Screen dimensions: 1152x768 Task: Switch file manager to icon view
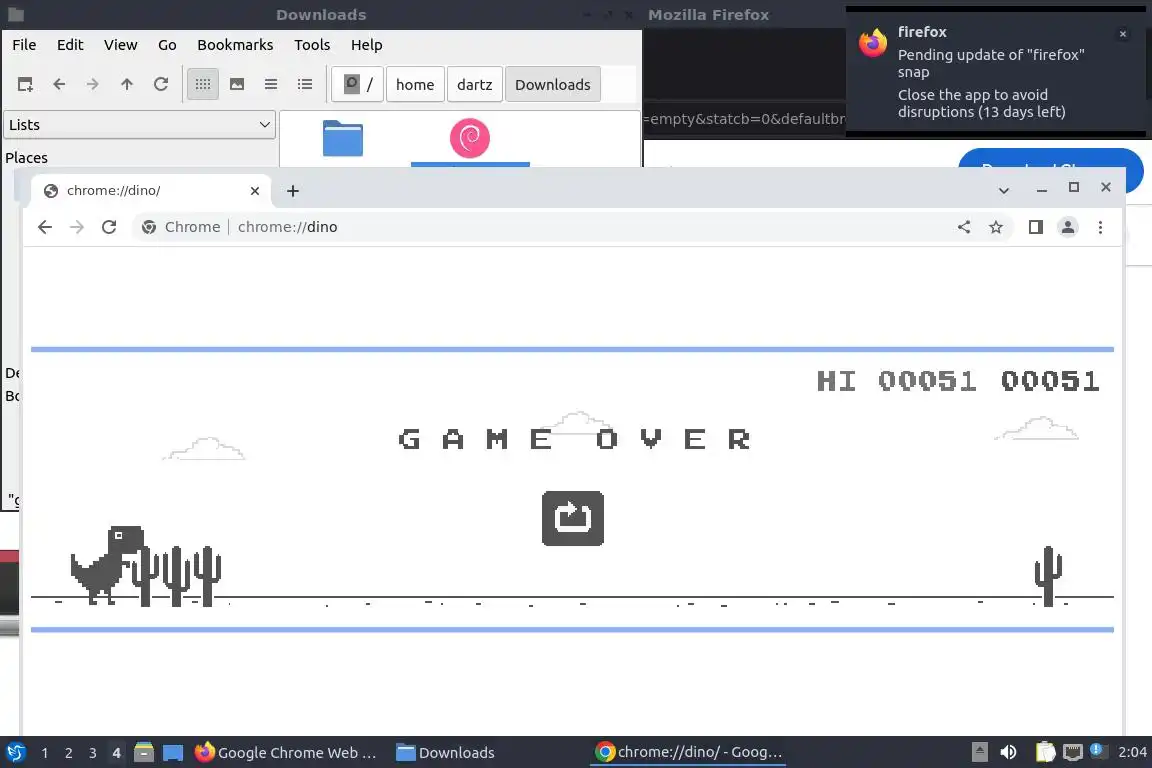203,85
